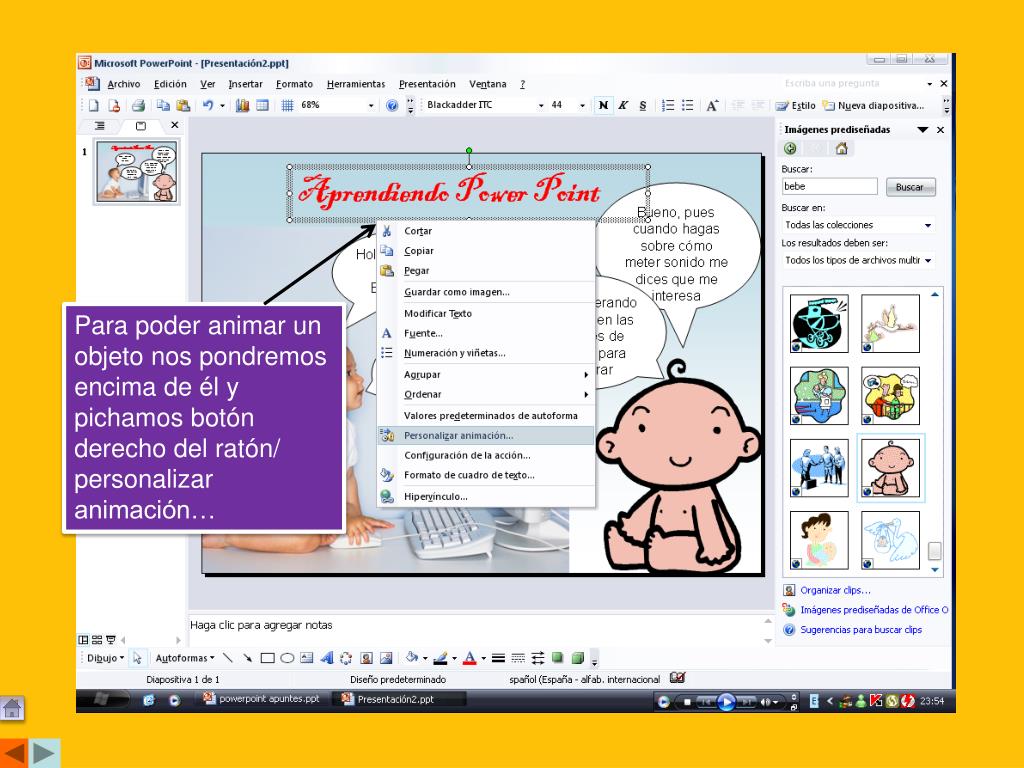This screenshot has height=768, width=1024.
Task: Select the baby carriage clip art
Action: click(819, 323)
